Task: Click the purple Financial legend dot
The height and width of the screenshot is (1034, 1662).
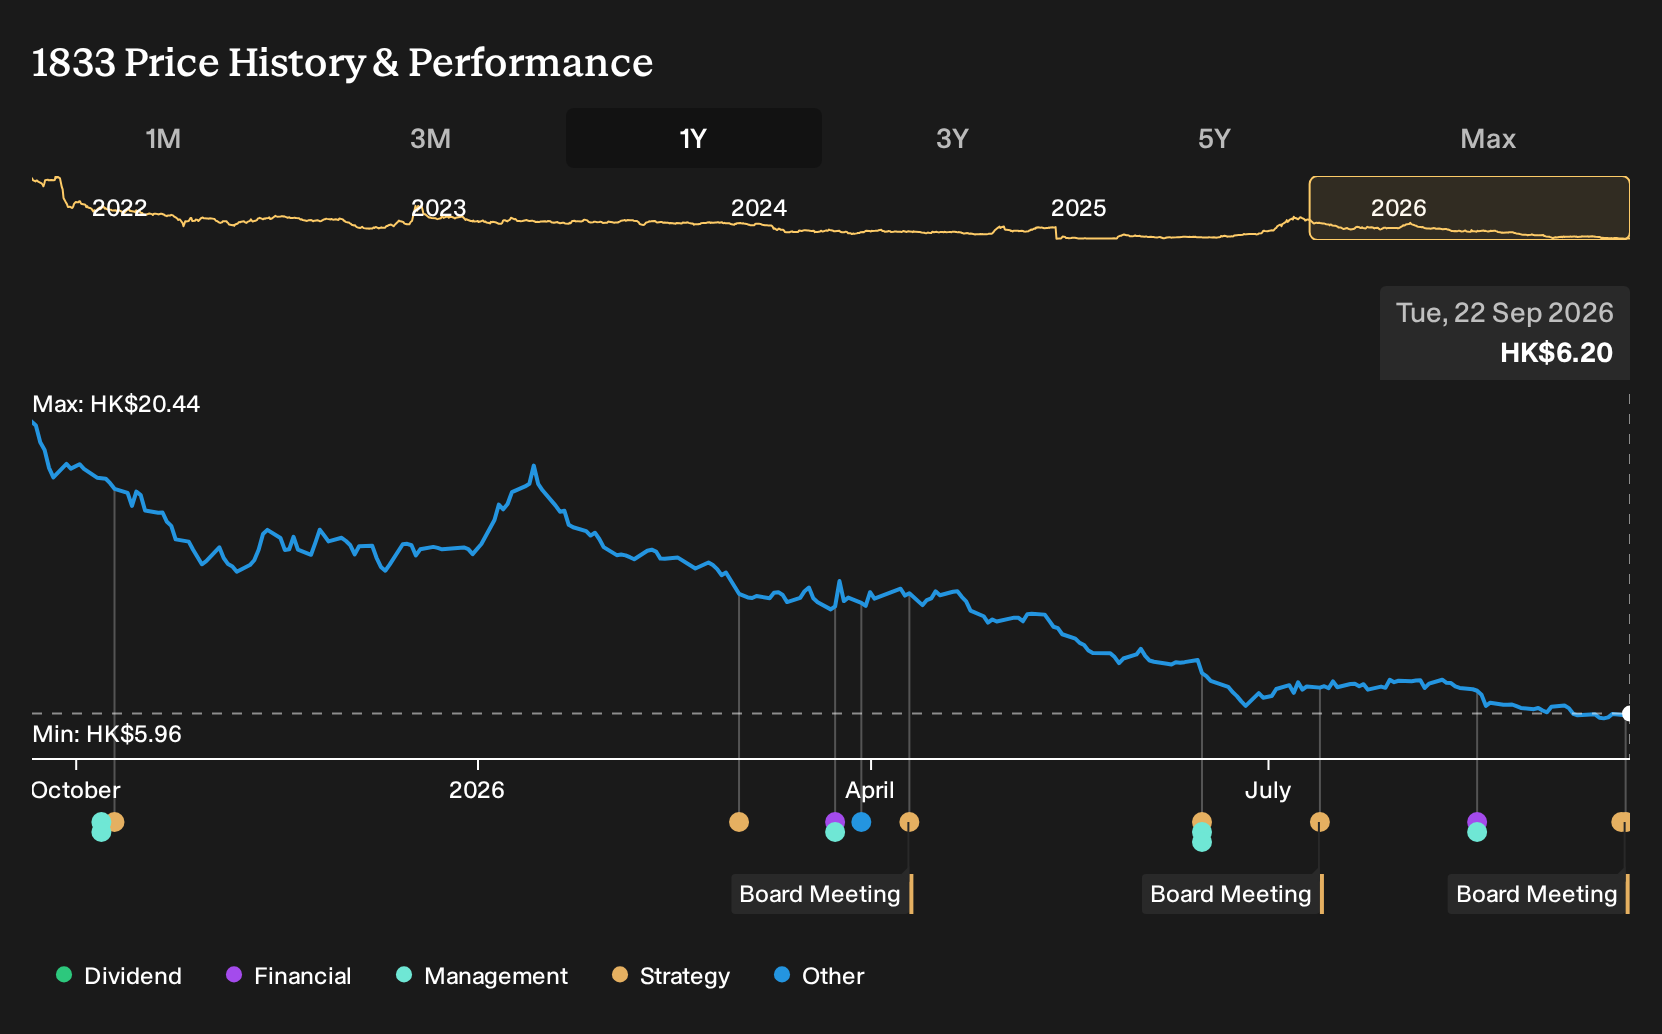Action: click(x=234, y=974)
